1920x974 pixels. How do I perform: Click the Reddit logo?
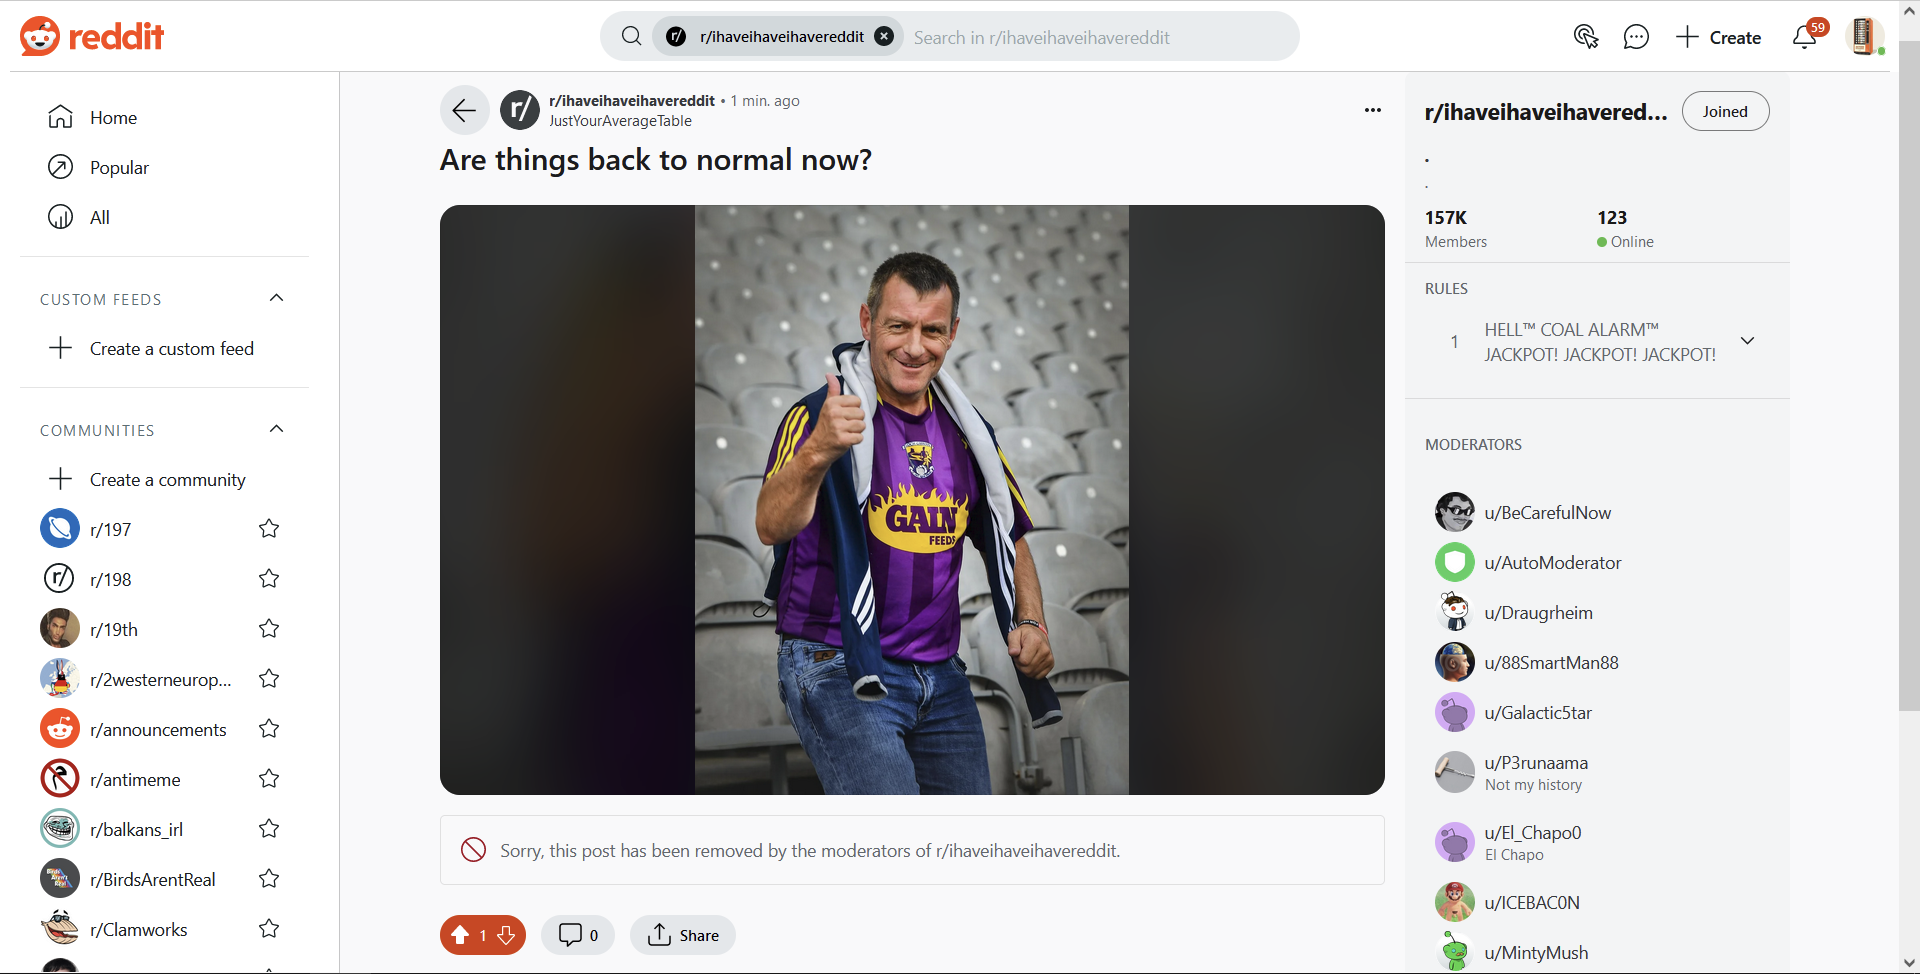pyautogui.click(x=92, y=37)
